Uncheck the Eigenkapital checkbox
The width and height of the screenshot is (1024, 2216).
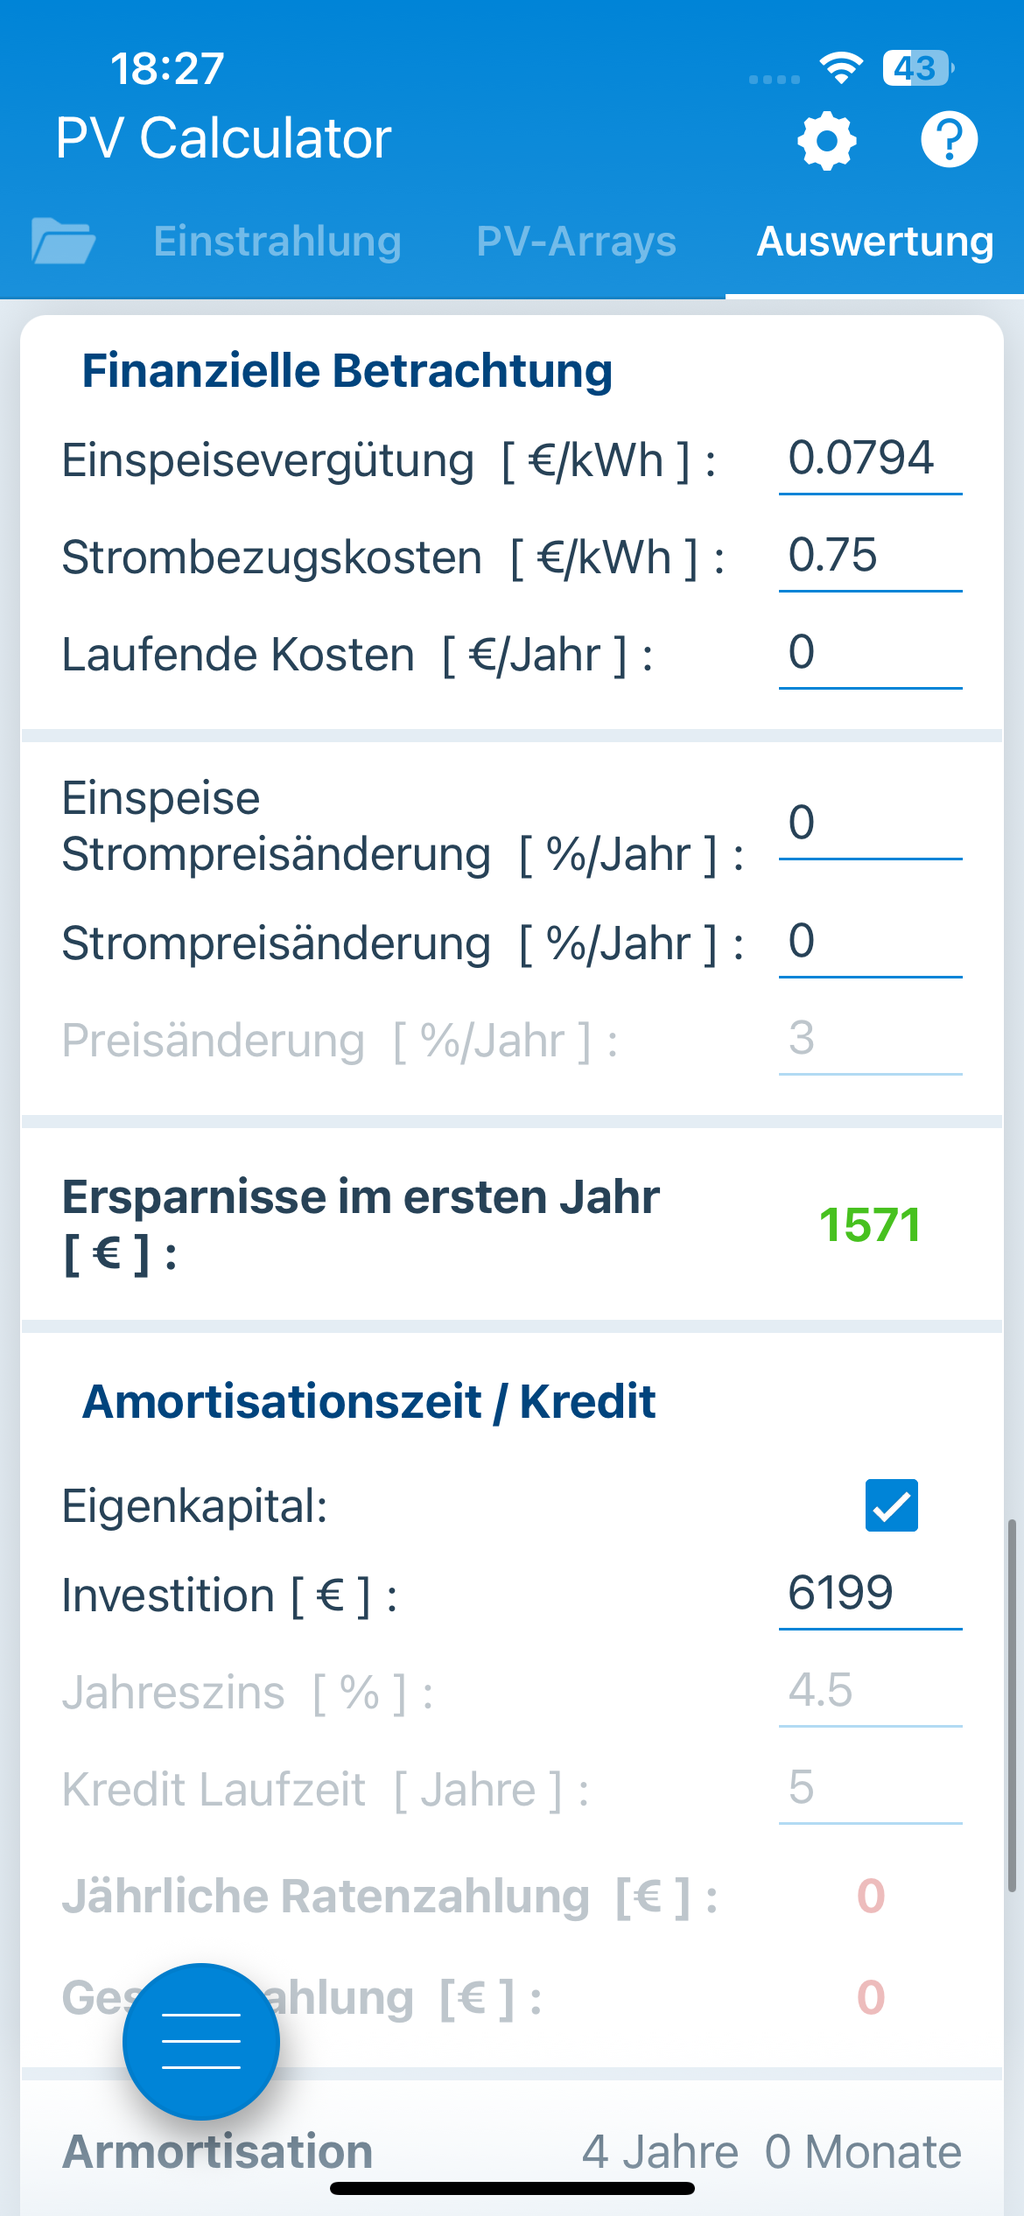(x=891, y=1506)
